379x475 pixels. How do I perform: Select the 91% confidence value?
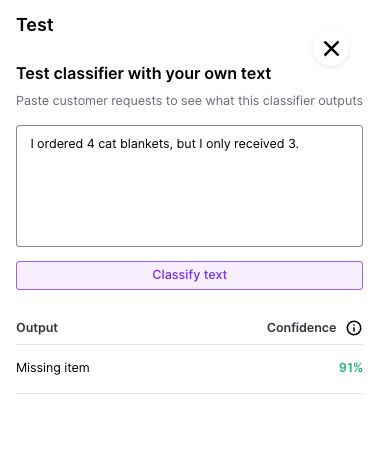(x=351, y=368)
